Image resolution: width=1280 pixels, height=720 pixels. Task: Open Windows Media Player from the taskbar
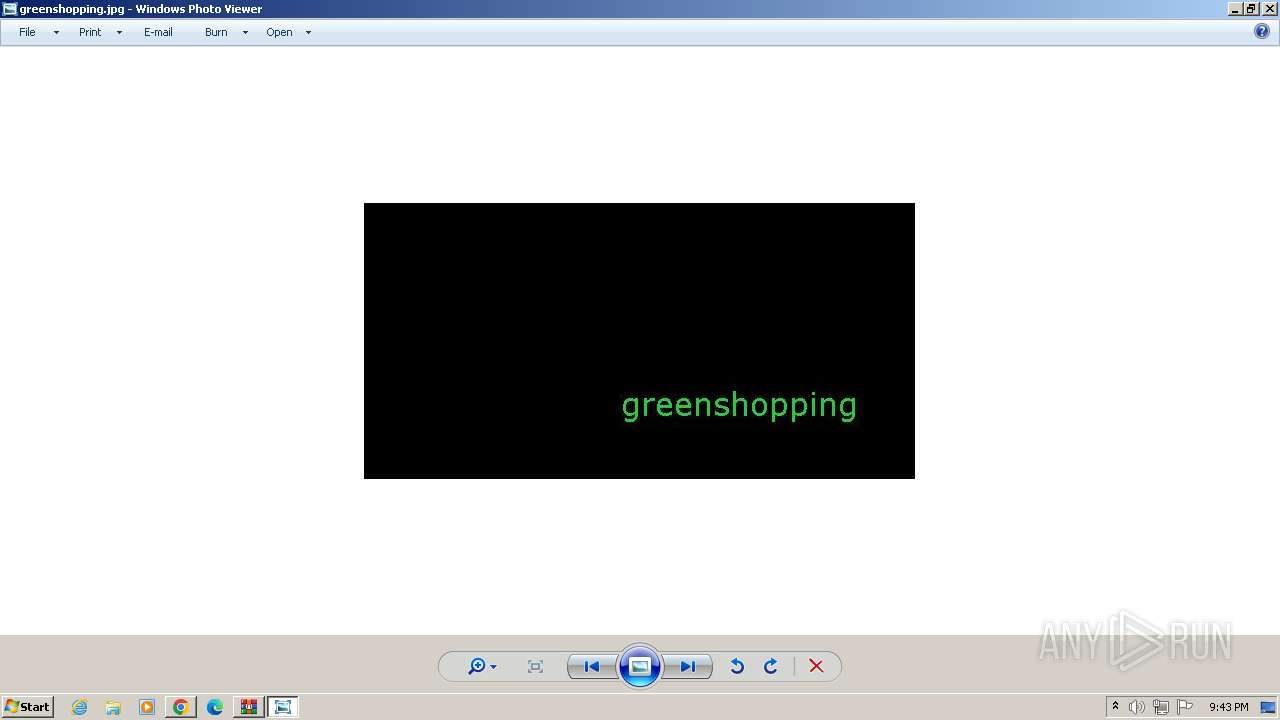tap(147, 707)
